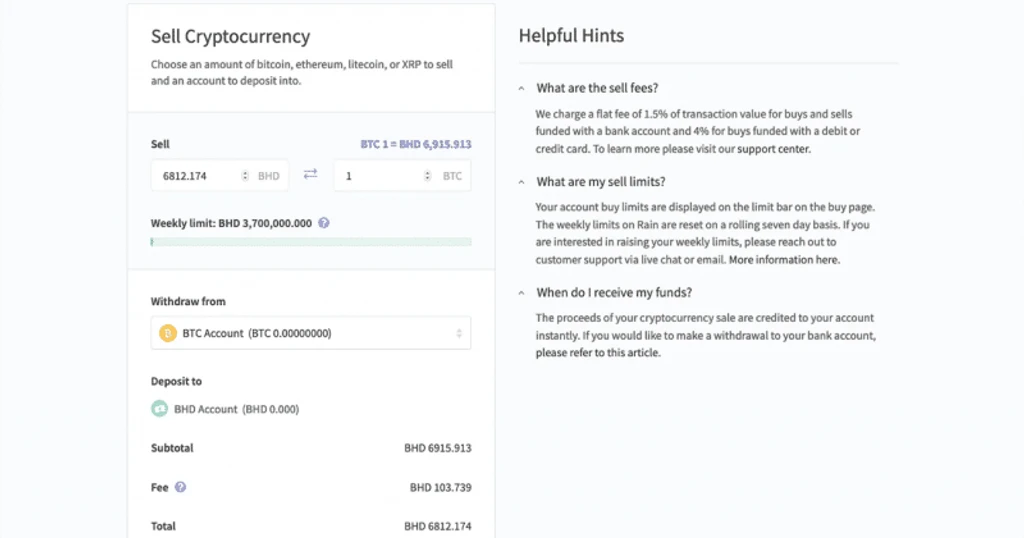This screenshot has height=538, width=1024.
Task: Click the BTC 1 = BHD 6,915.913 rate
Action: coord(415,144)
